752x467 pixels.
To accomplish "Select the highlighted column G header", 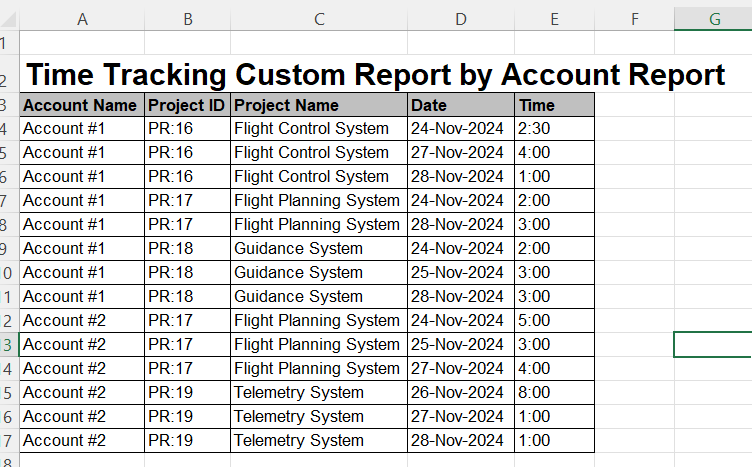I will (713, 18).
